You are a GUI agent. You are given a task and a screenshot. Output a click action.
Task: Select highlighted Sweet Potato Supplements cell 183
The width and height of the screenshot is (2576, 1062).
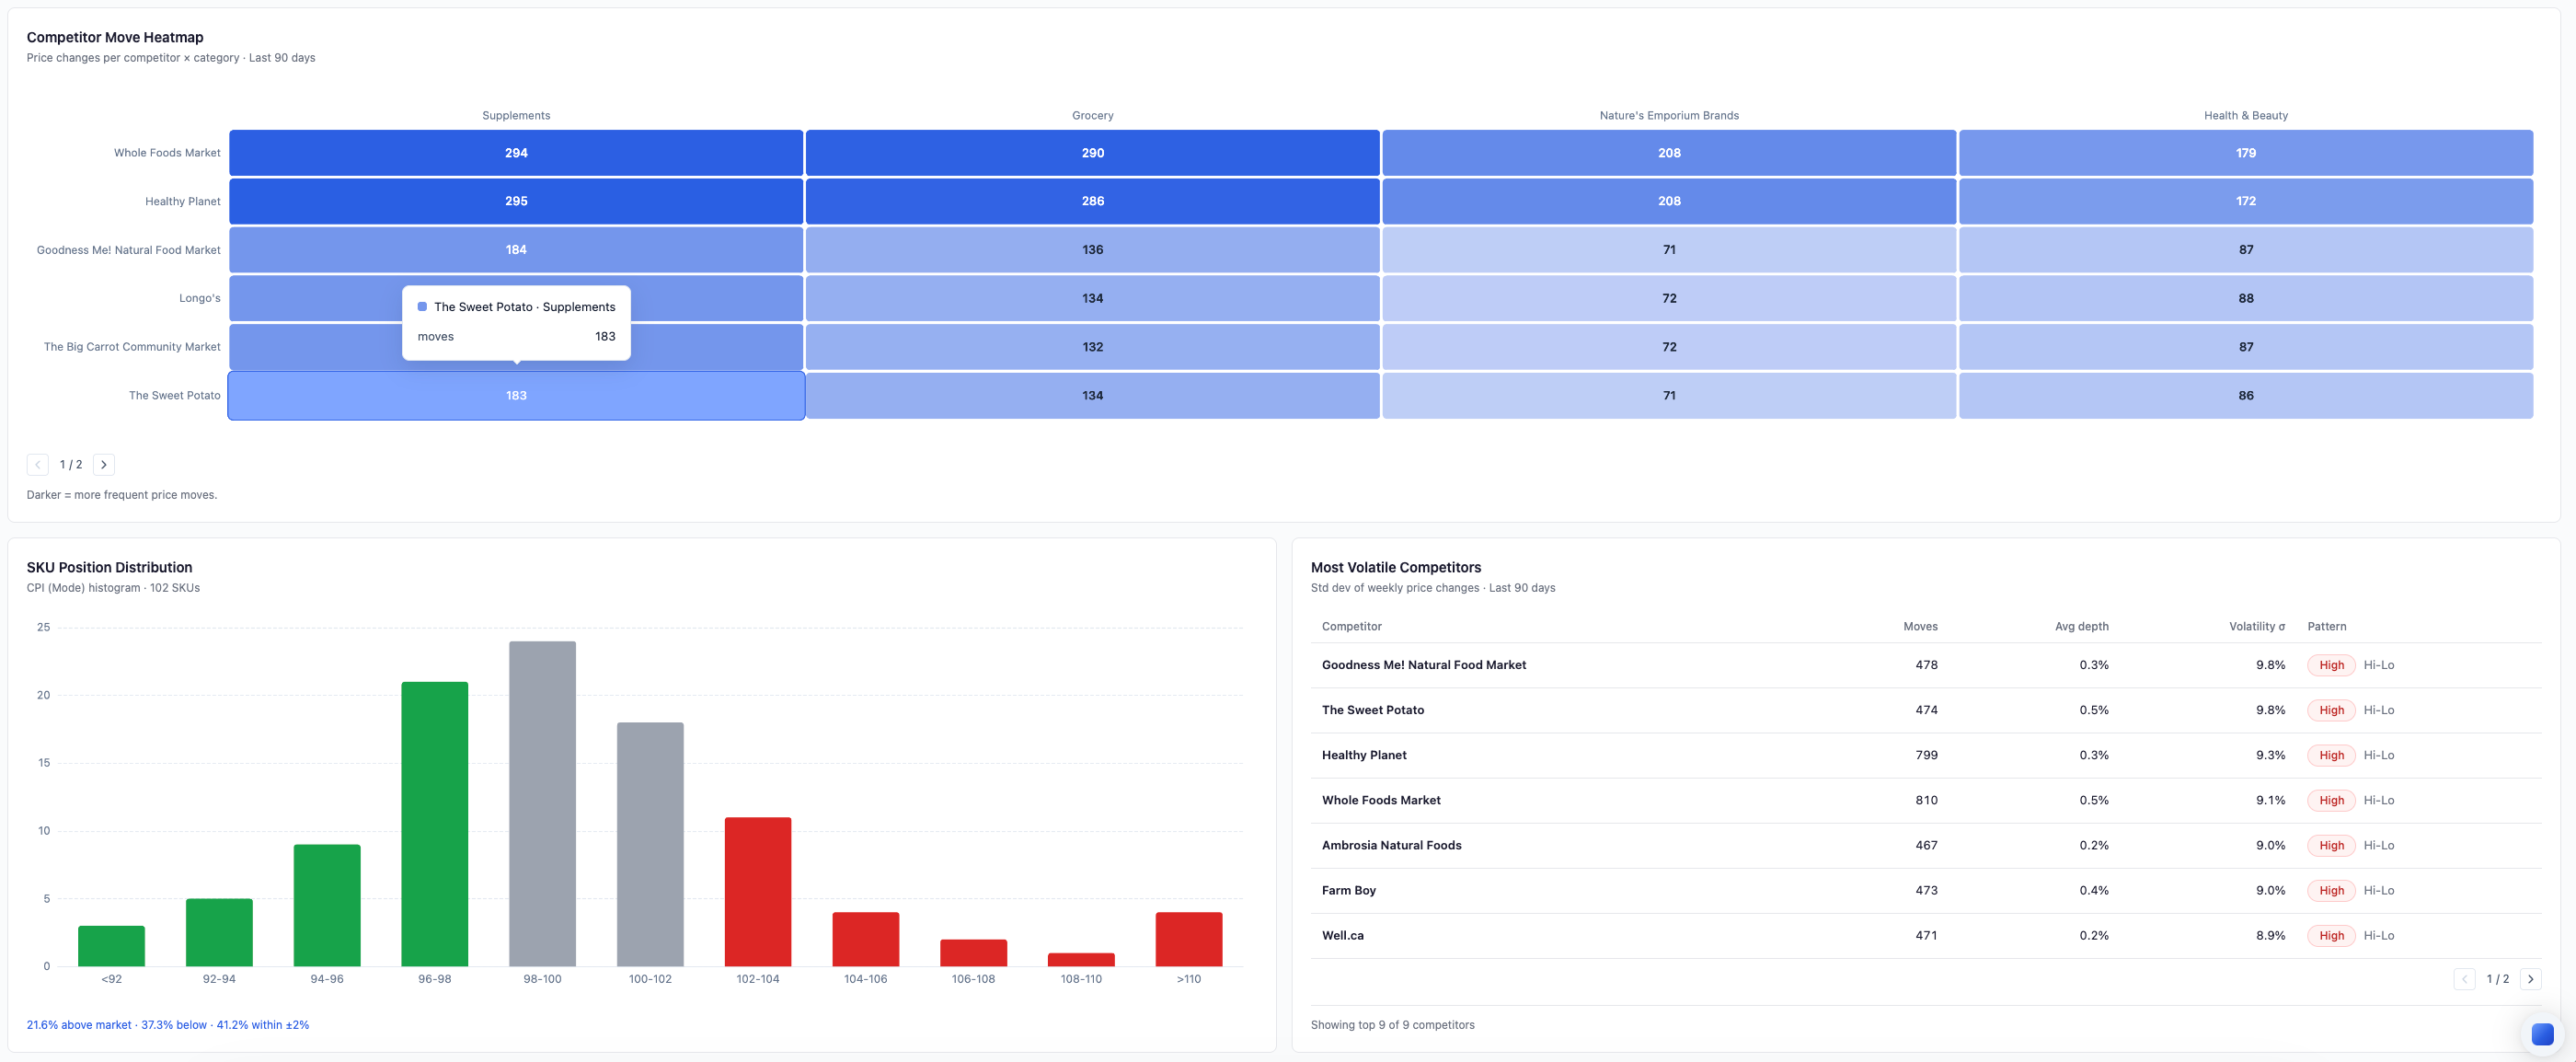[516, 396]
